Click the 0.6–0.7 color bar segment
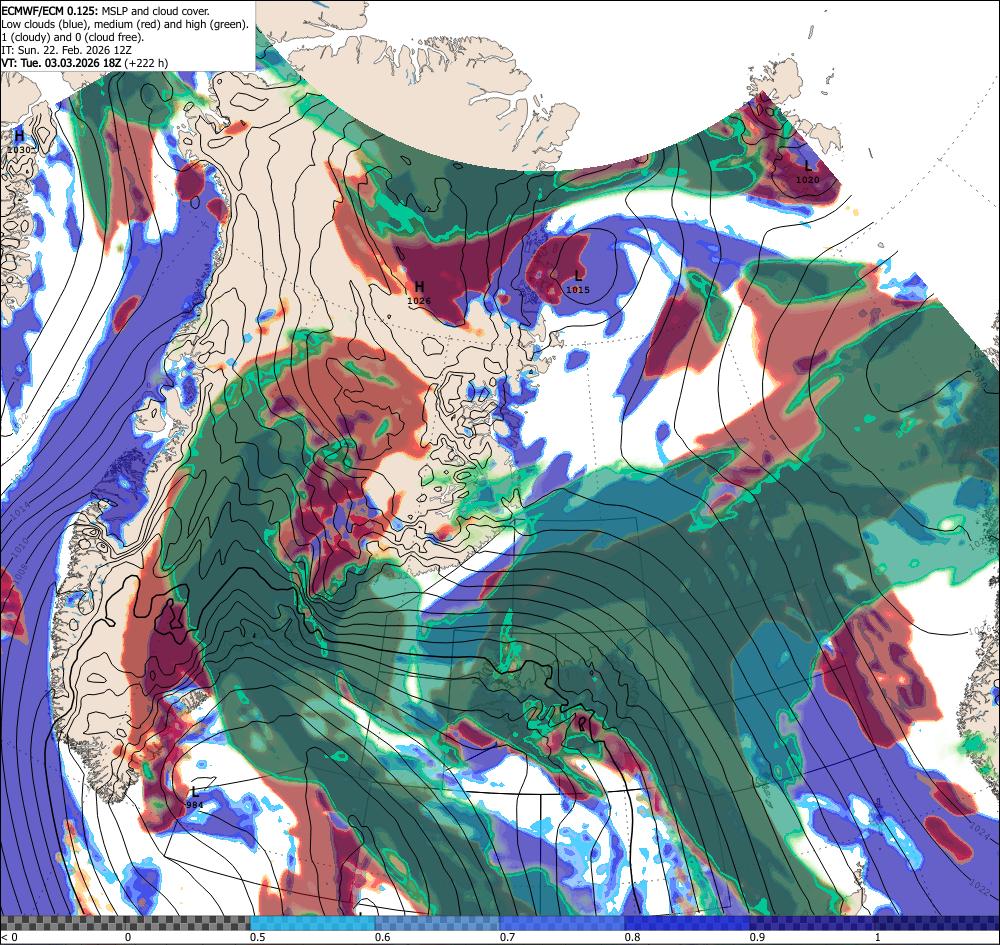The image size is (1000, 945). [437, 923]
